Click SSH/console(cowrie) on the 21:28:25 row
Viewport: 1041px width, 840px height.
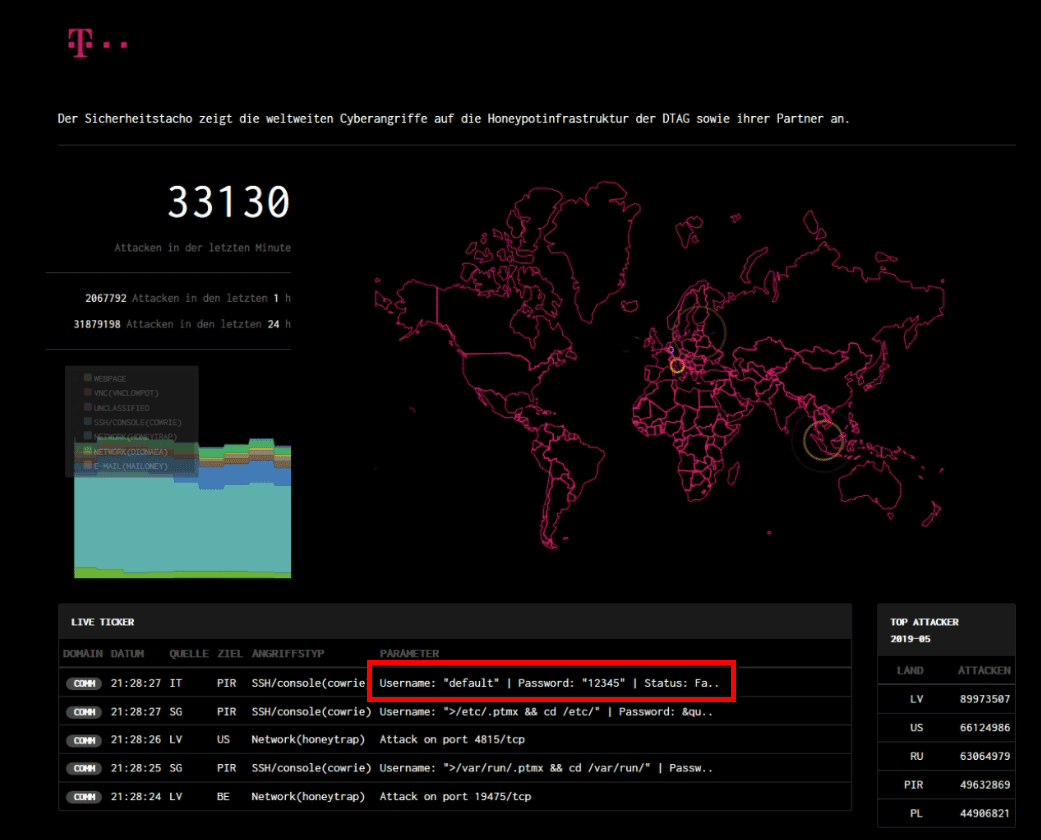point(311,768)
